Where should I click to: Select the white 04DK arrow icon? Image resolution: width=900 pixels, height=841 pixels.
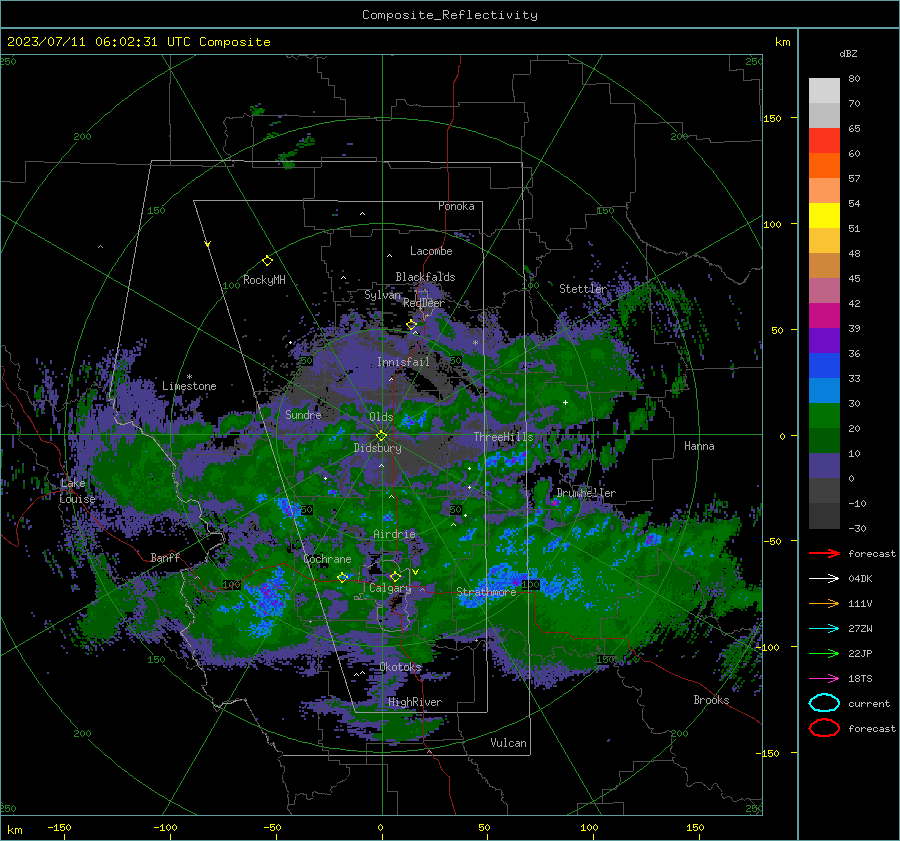(824, 579)
